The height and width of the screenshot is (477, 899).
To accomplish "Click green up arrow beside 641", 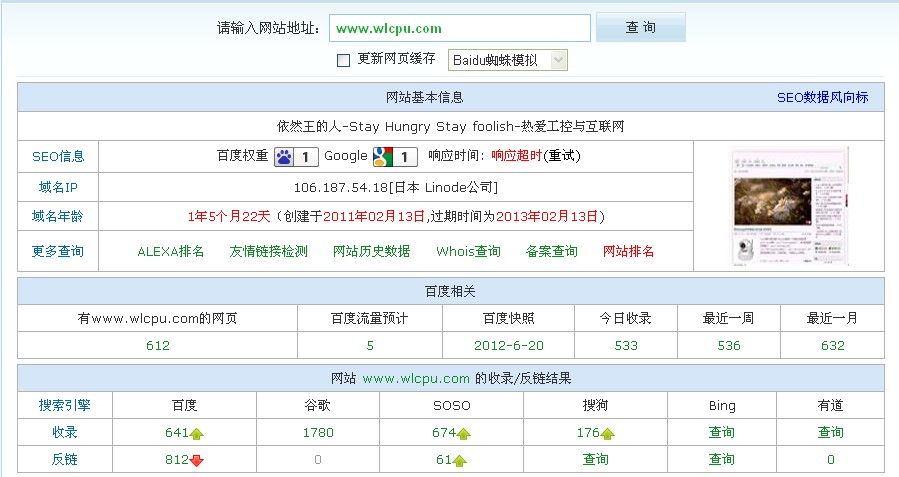I will (x=197, y=434).
